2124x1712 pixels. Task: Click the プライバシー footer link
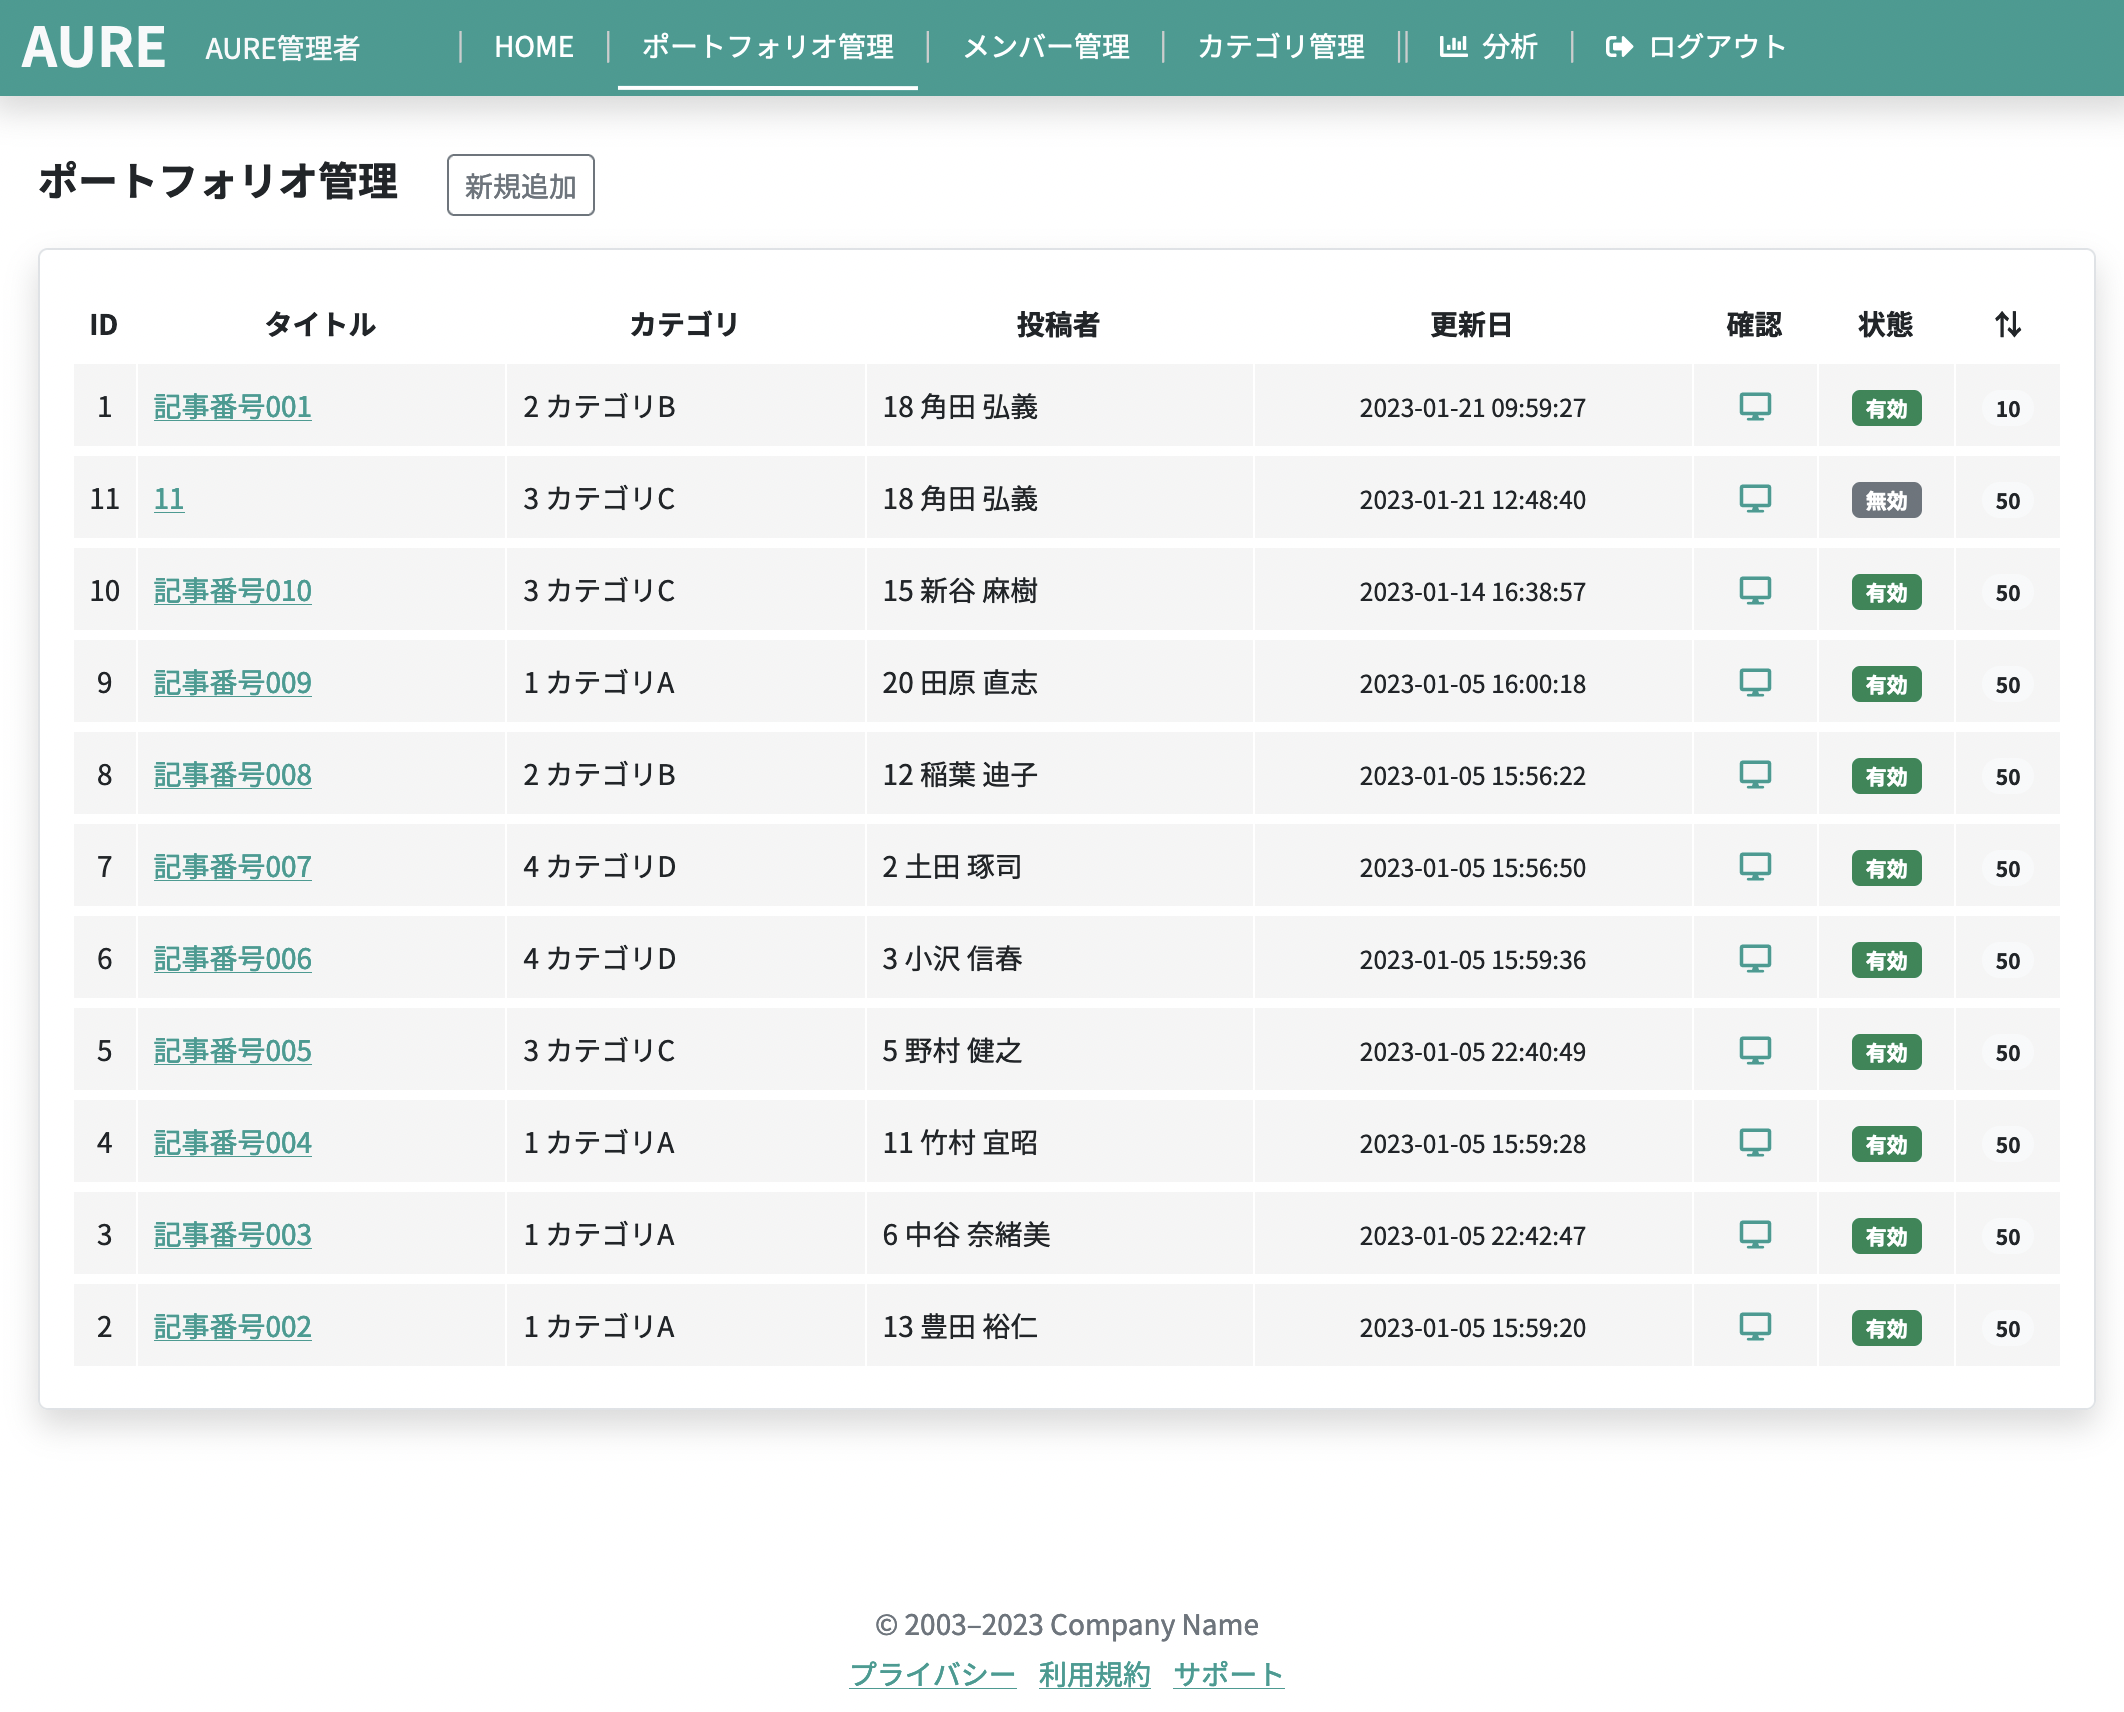pyautogui.click(x=932, y=1674)
